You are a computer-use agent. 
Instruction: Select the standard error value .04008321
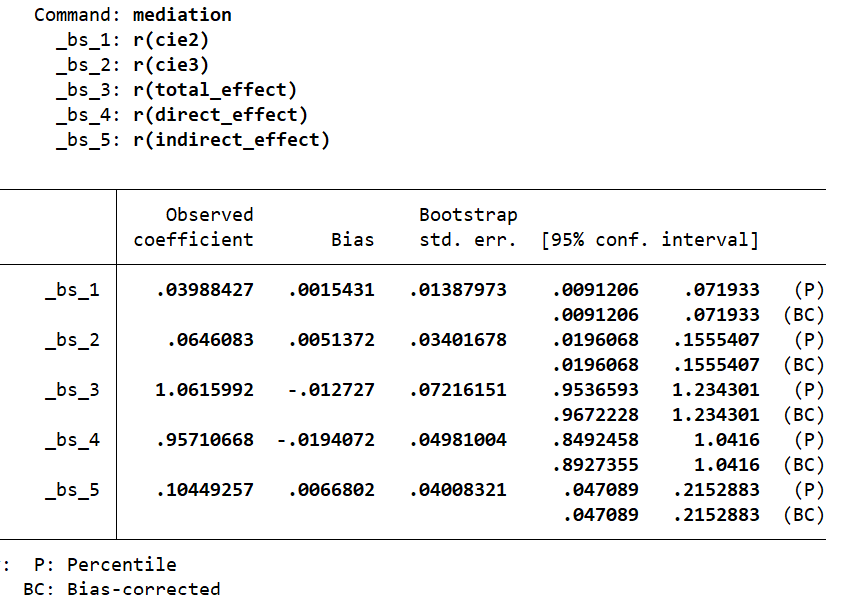457,490
